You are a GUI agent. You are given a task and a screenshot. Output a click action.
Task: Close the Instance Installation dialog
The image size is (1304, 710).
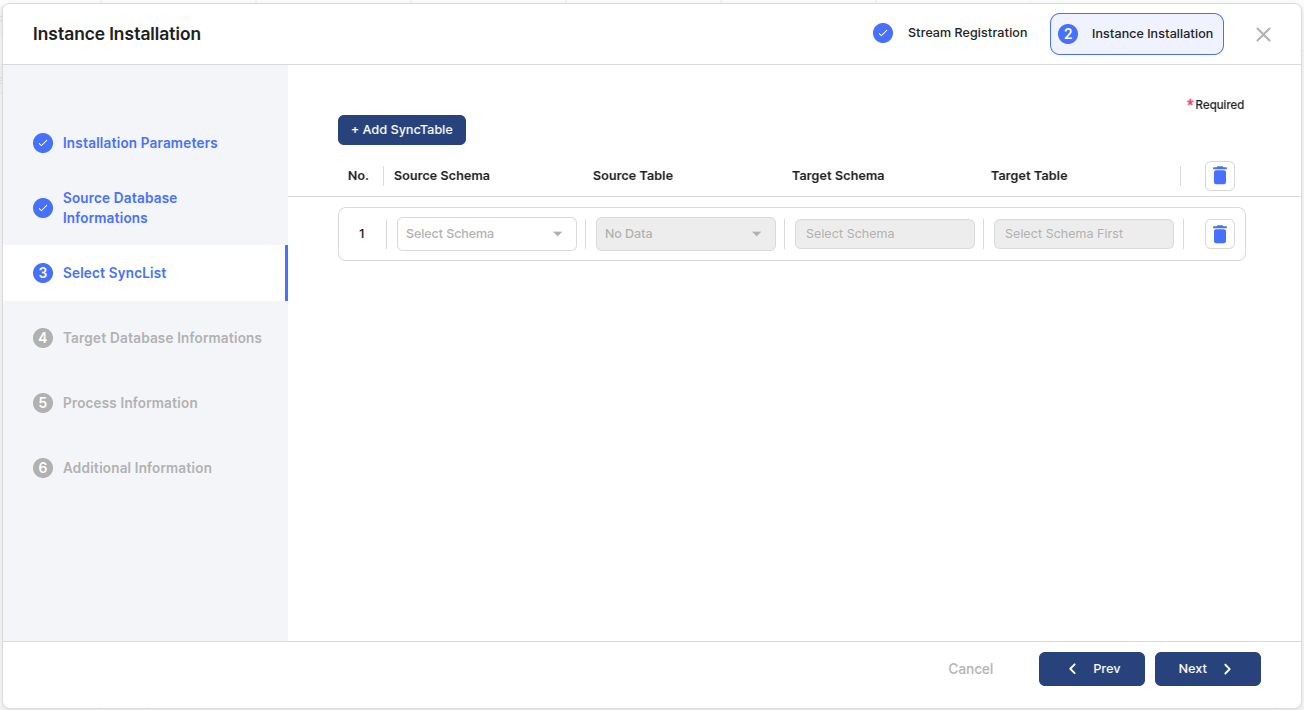(x=1263, y=35)
